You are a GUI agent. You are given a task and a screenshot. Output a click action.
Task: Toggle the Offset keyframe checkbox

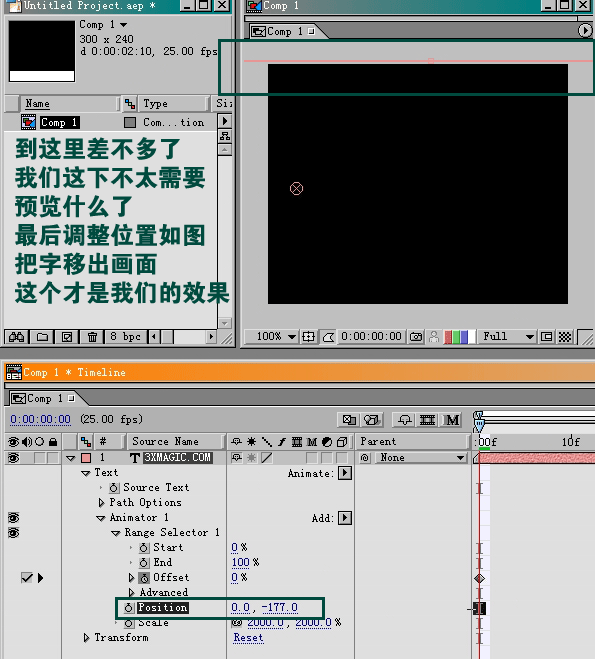point(27,578)
